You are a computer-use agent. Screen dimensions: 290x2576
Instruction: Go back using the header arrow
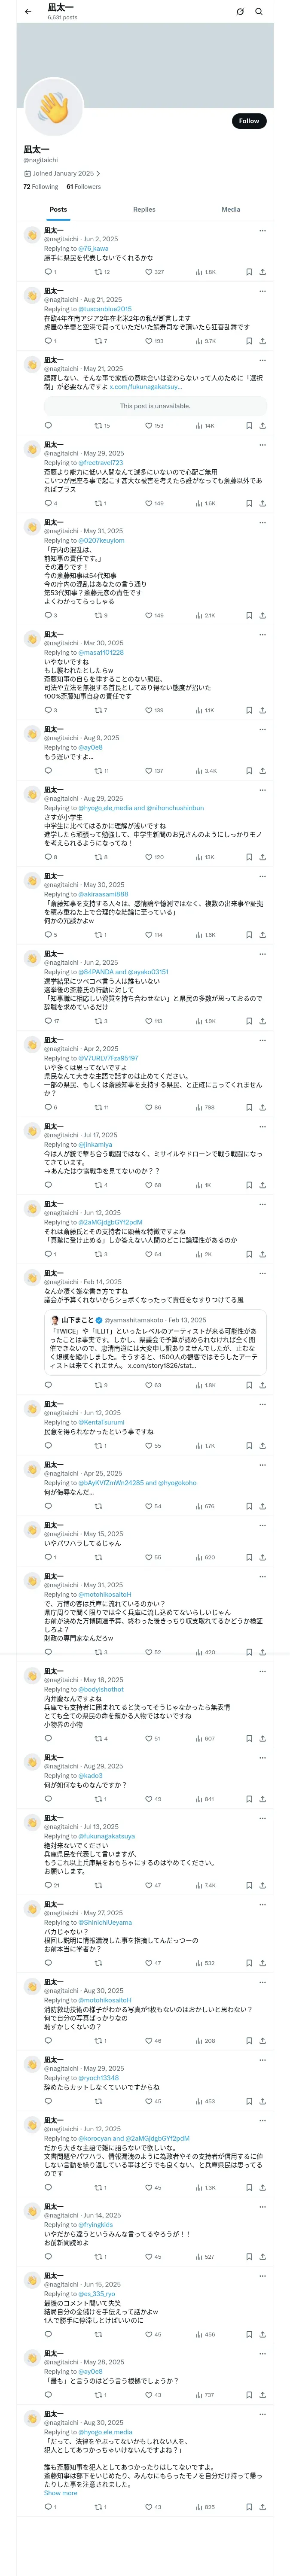pos(28,12)
